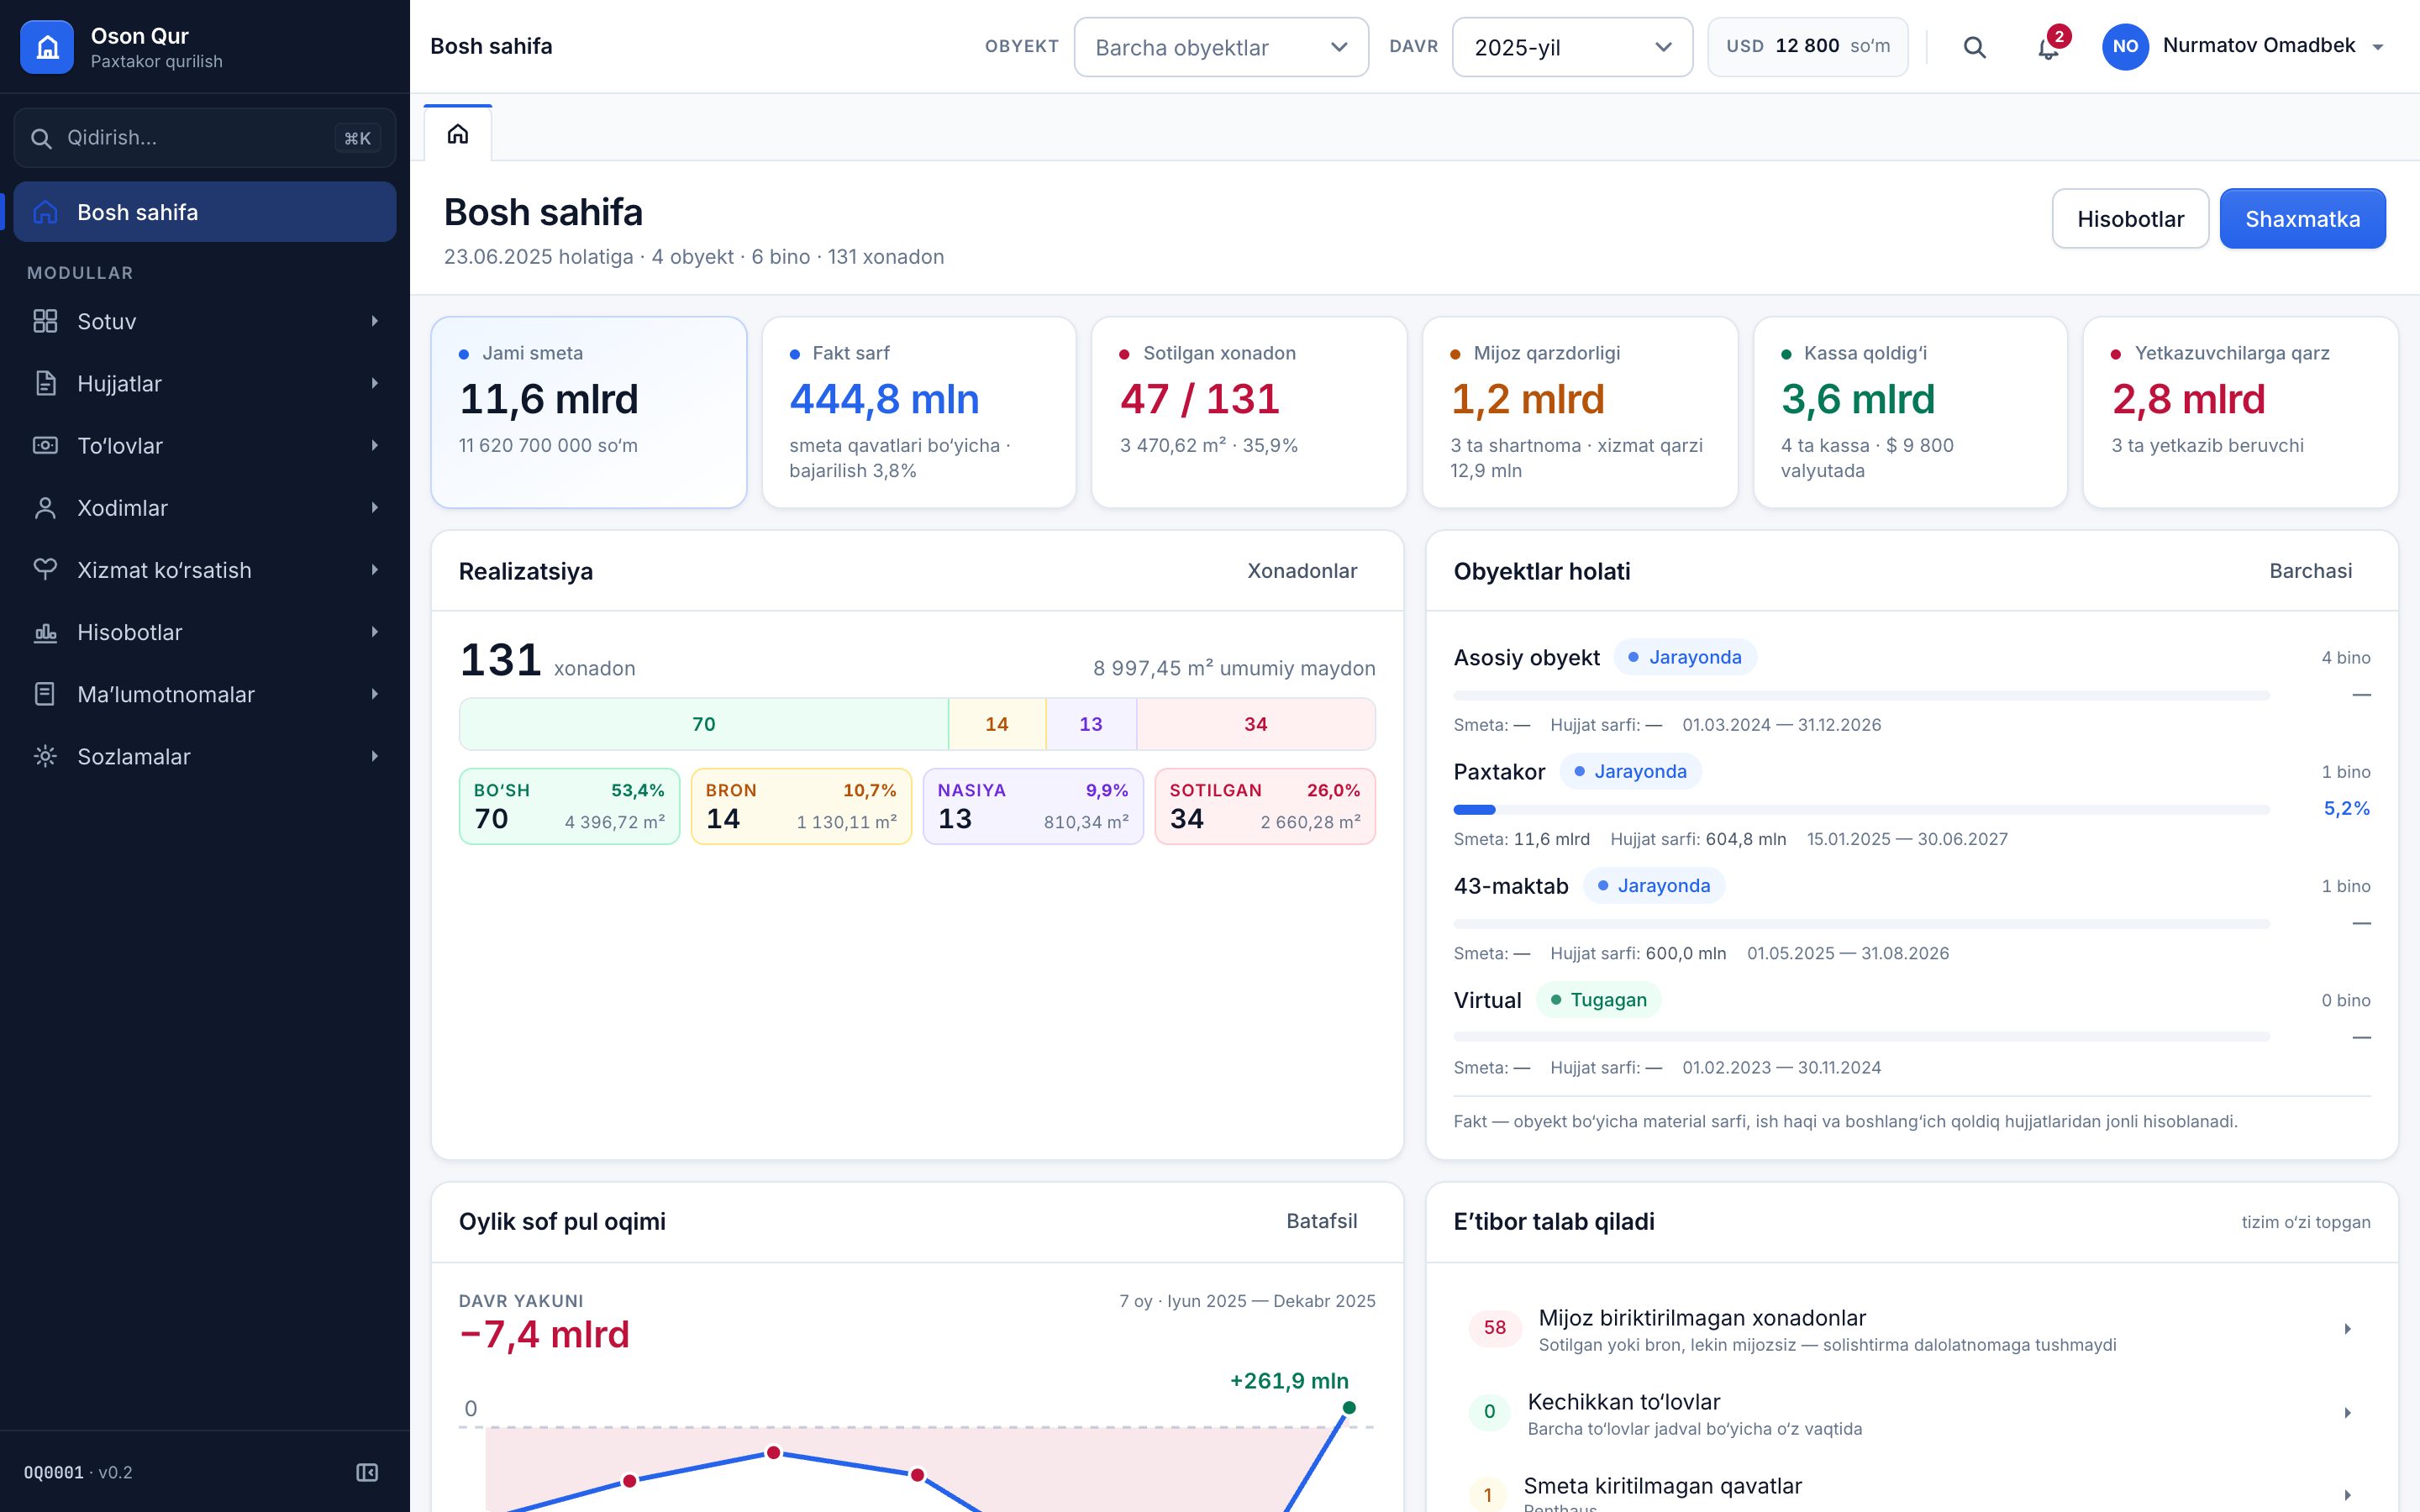Select the Kassa qoldig'i card

pos(1910,412)
